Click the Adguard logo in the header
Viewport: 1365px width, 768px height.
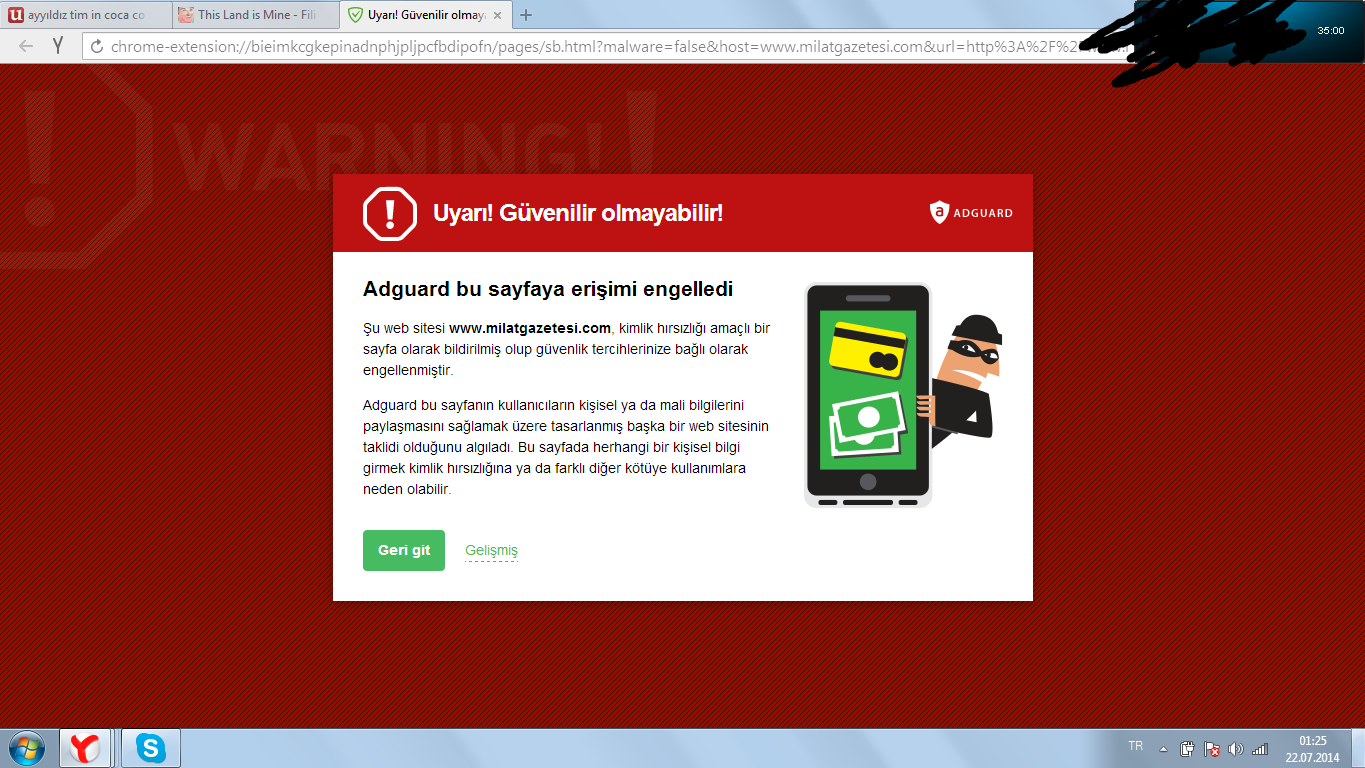(971, 213)
